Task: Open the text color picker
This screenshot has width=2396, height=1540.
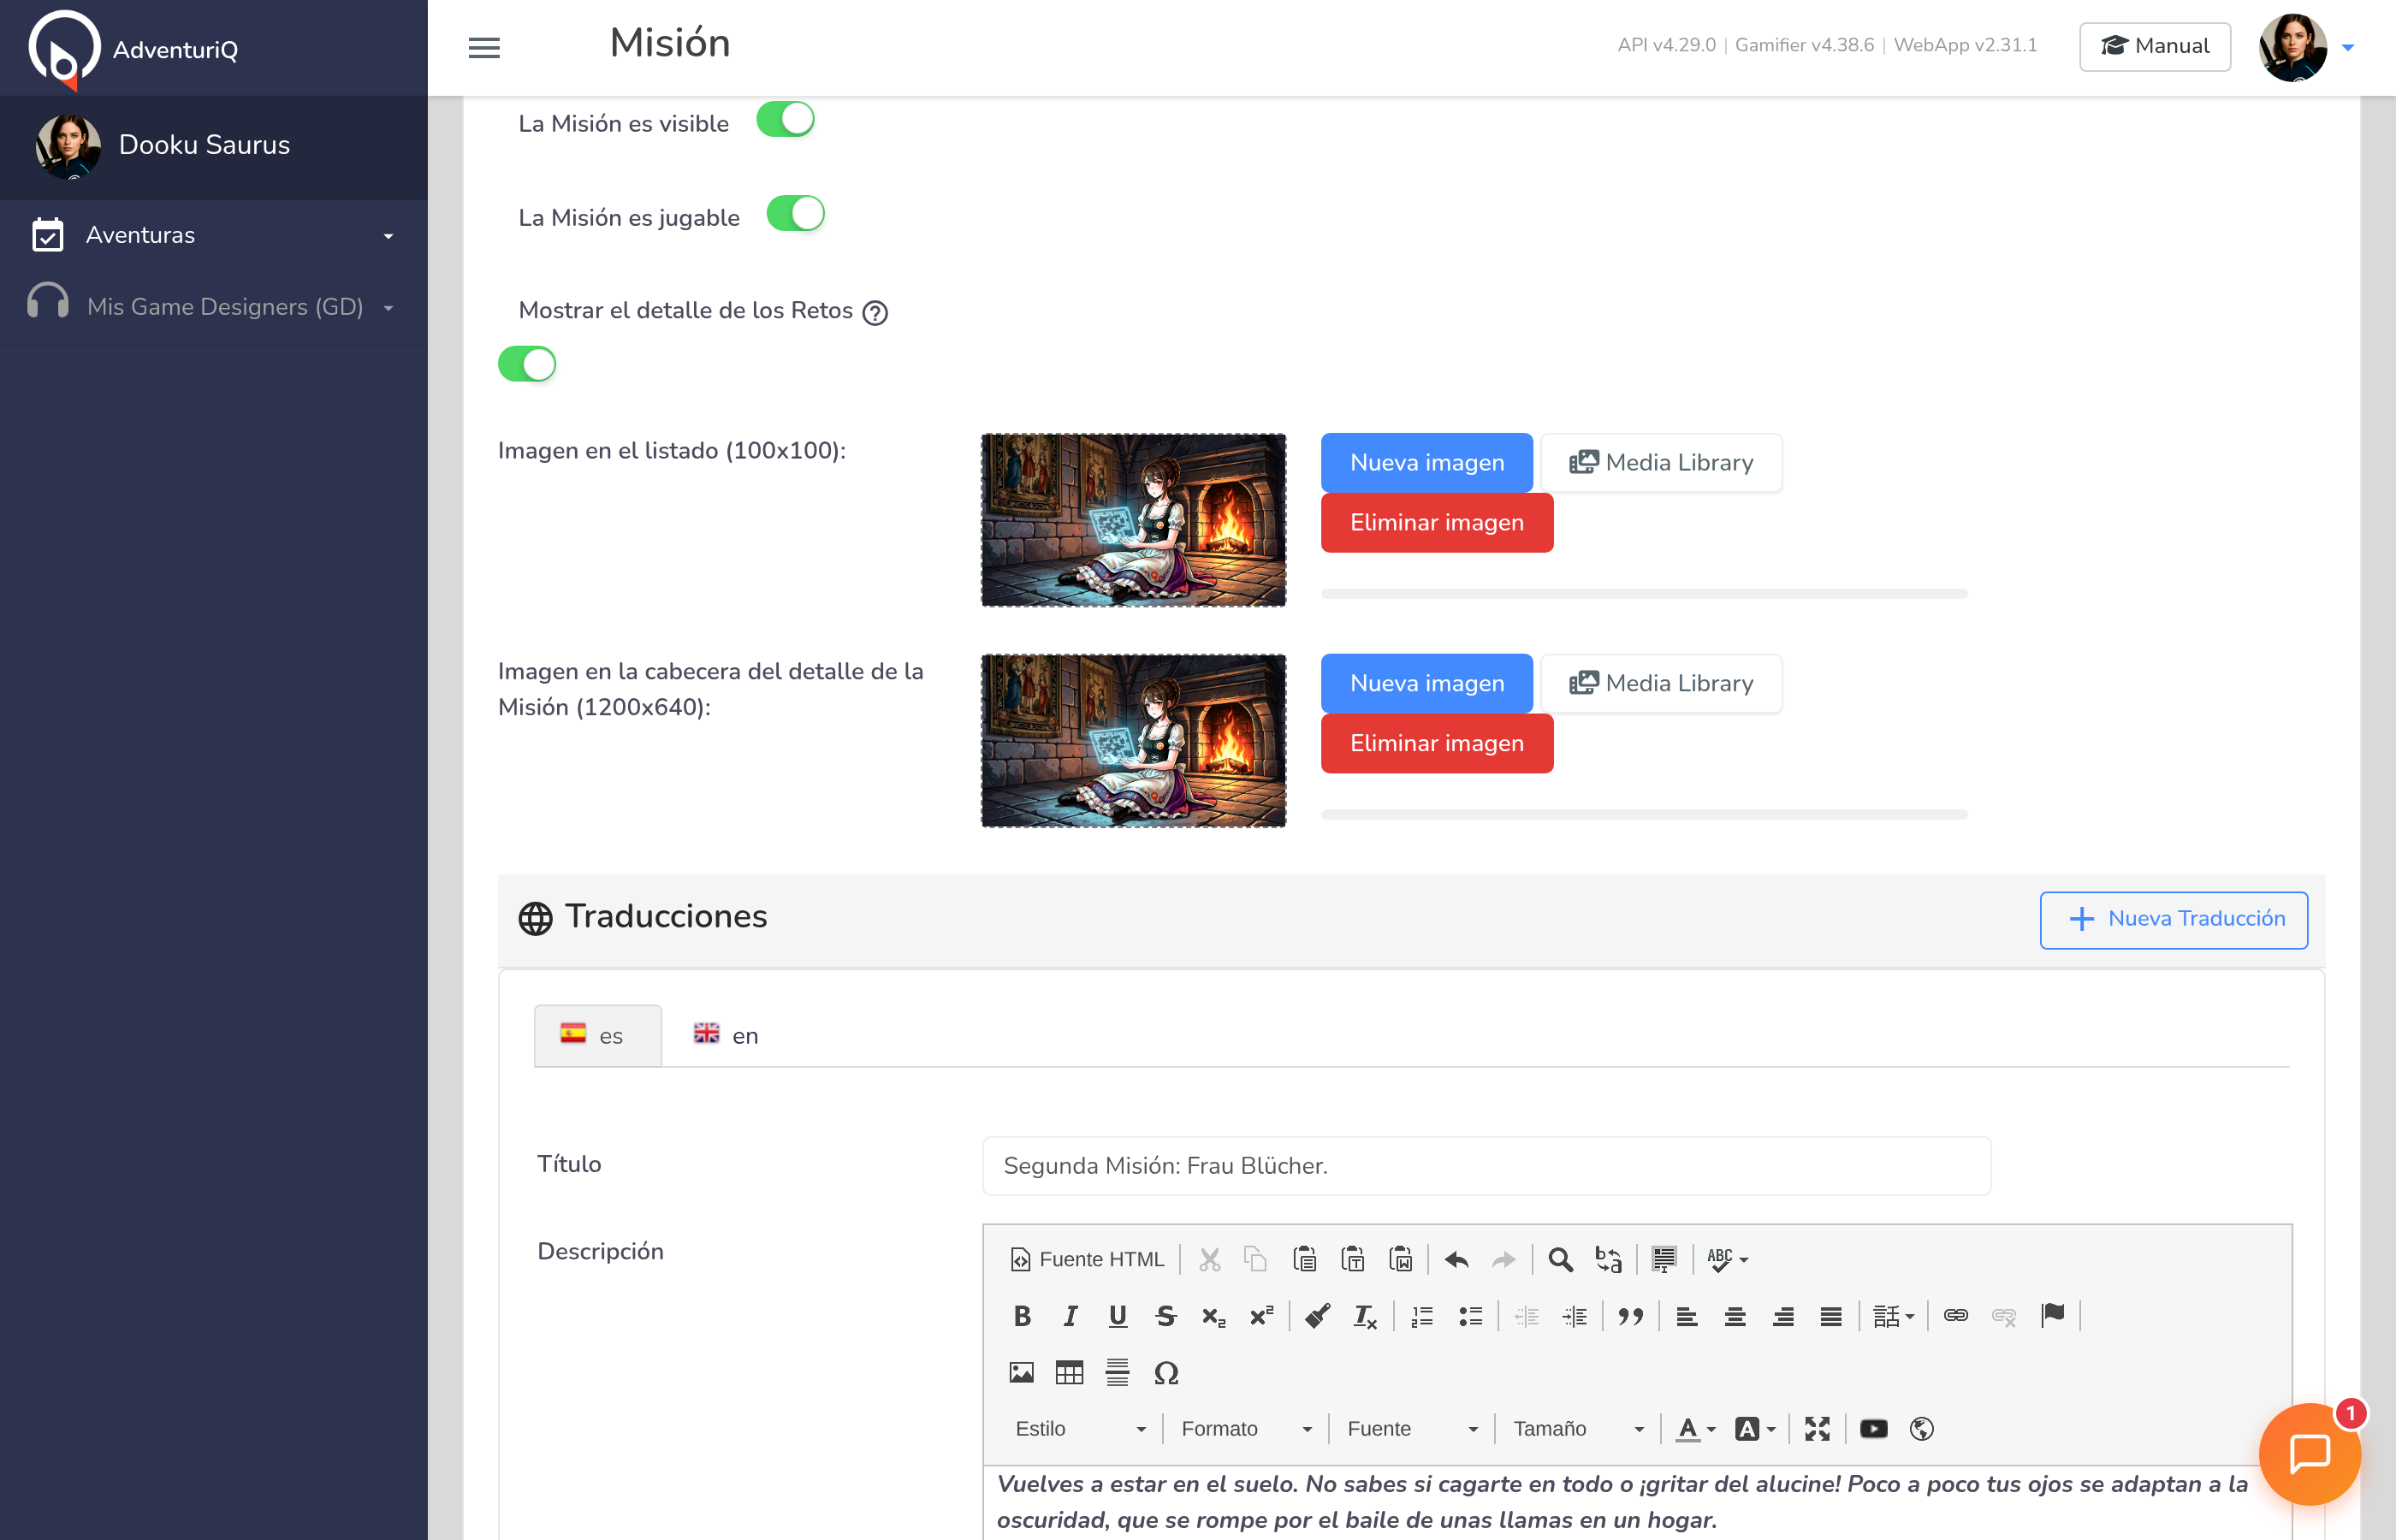Action: [1696, 1429]
